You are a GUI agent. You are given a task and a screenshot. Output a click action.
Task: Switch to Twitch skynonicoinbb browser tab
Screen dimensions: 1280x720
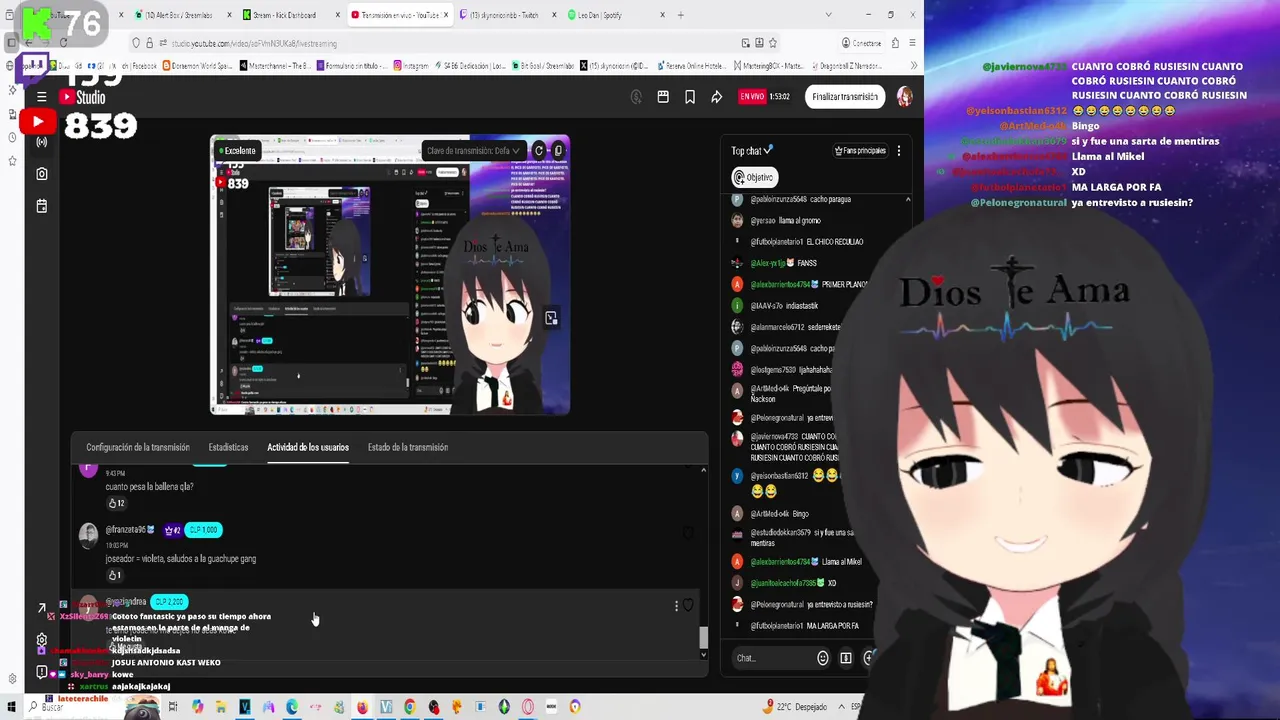click(507, 15)
